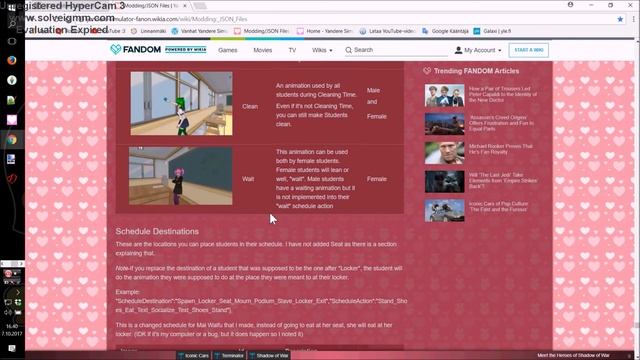Launch Firefox from the taskbar

pos(11,60)
